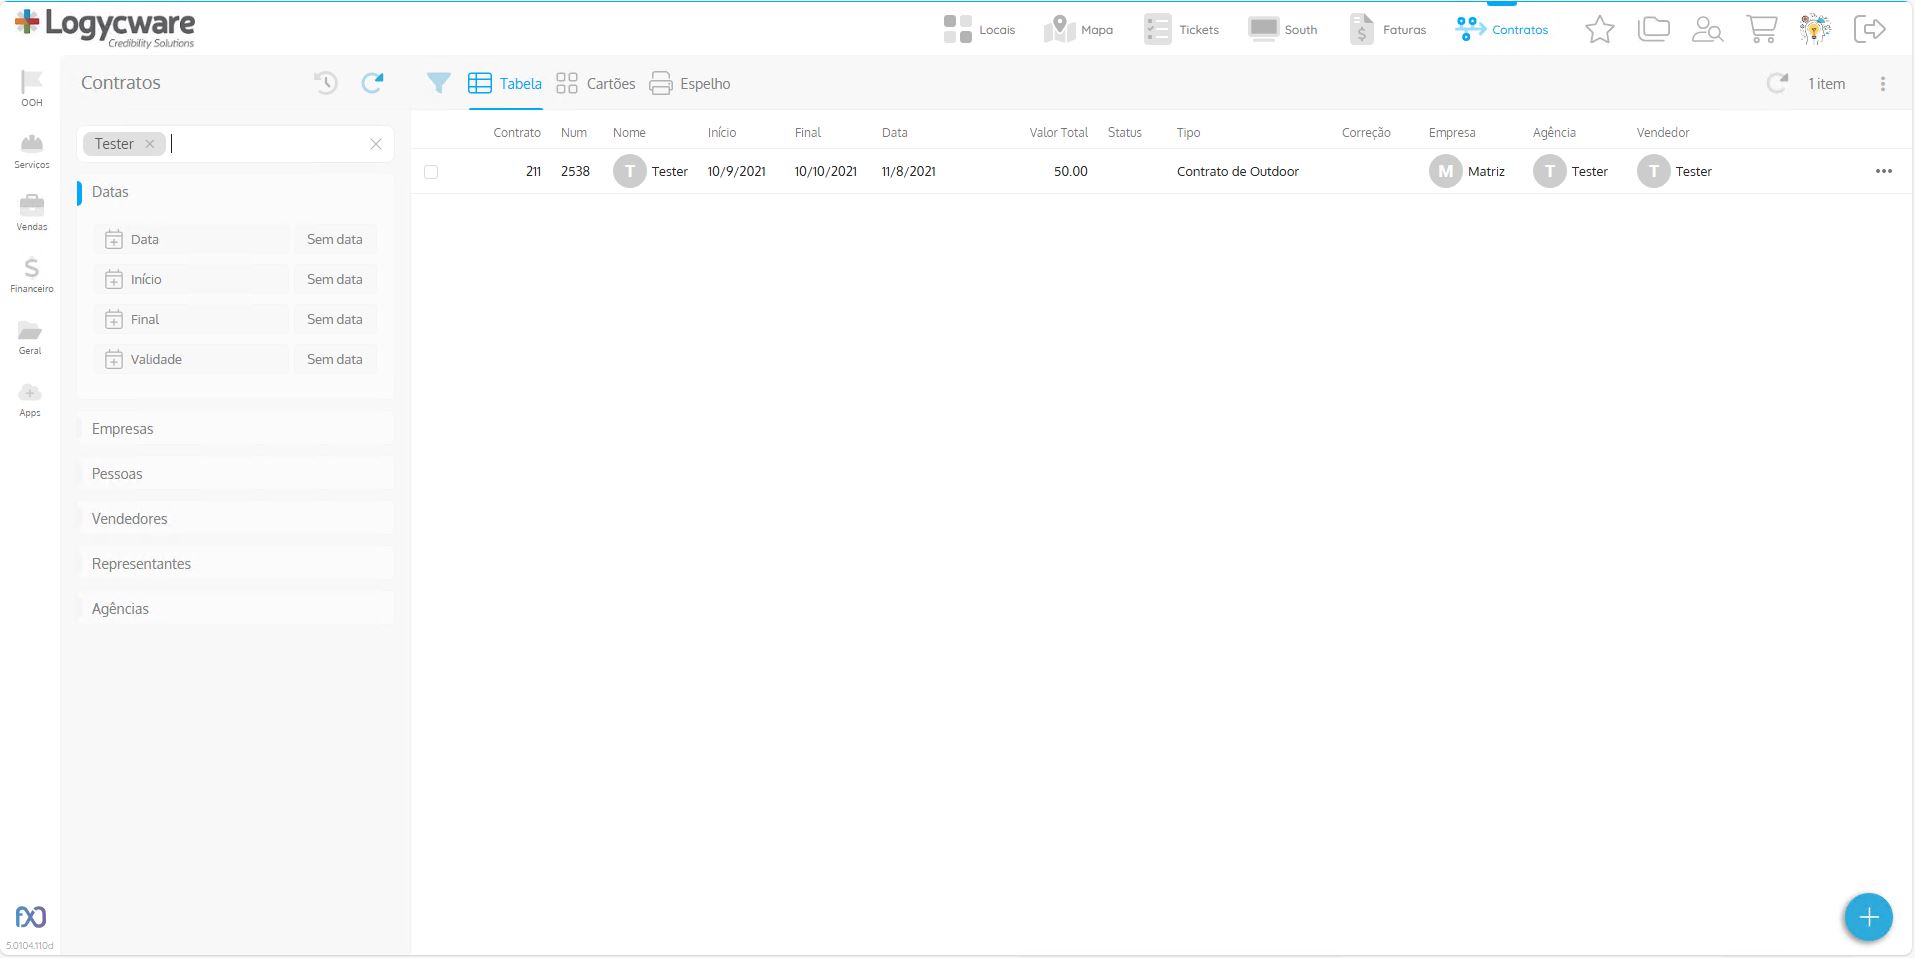Switch to the Cartões view tab
This screenshot has height=958, width=1915.
[596, 84]
